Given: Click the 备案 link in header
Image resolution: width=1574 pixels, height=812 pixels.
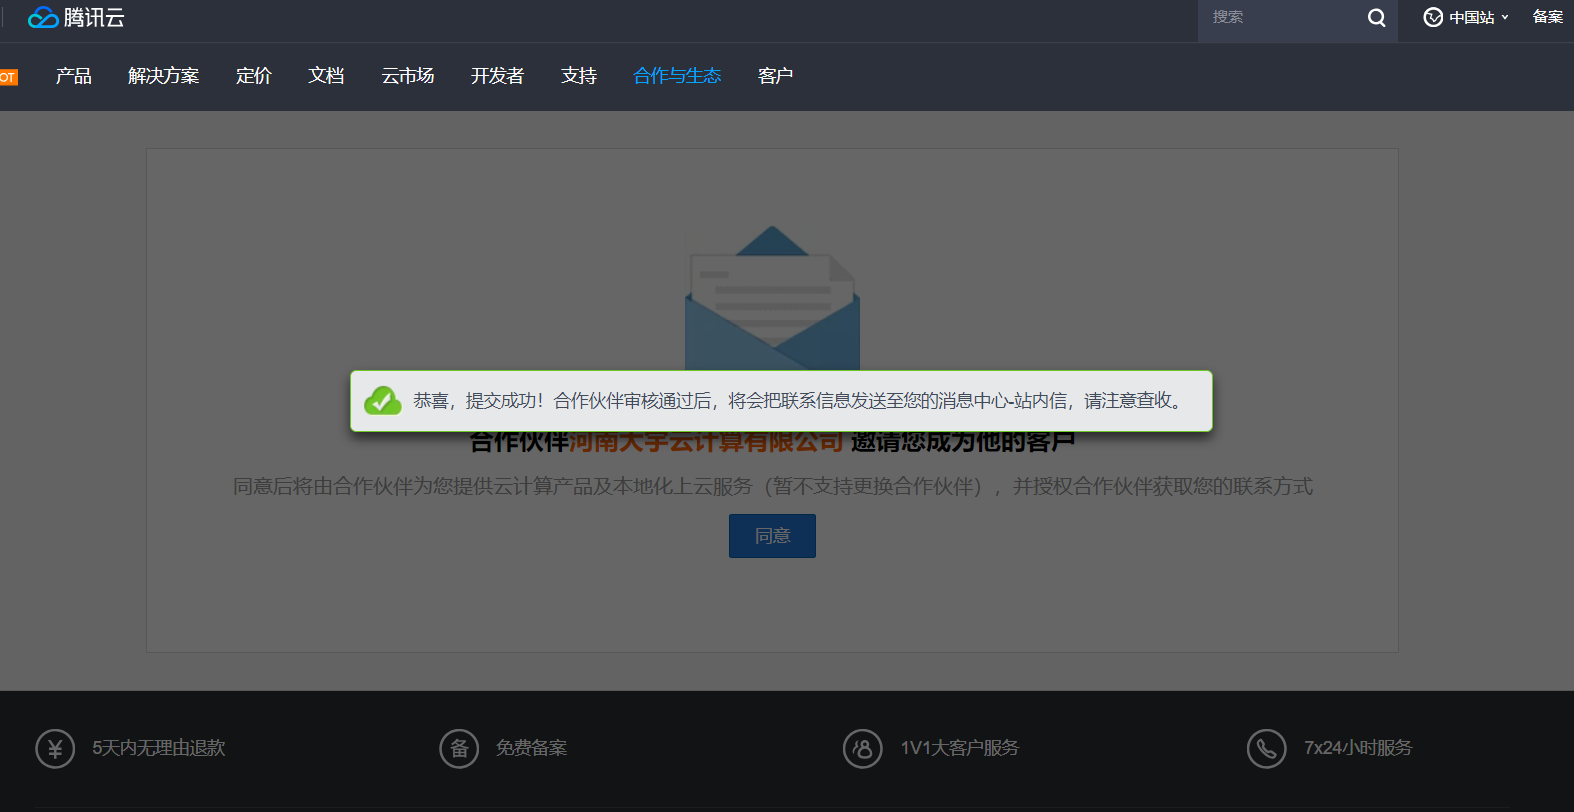Looking at the screenshot, I should pyautogui.click(x=1548, y=17).
